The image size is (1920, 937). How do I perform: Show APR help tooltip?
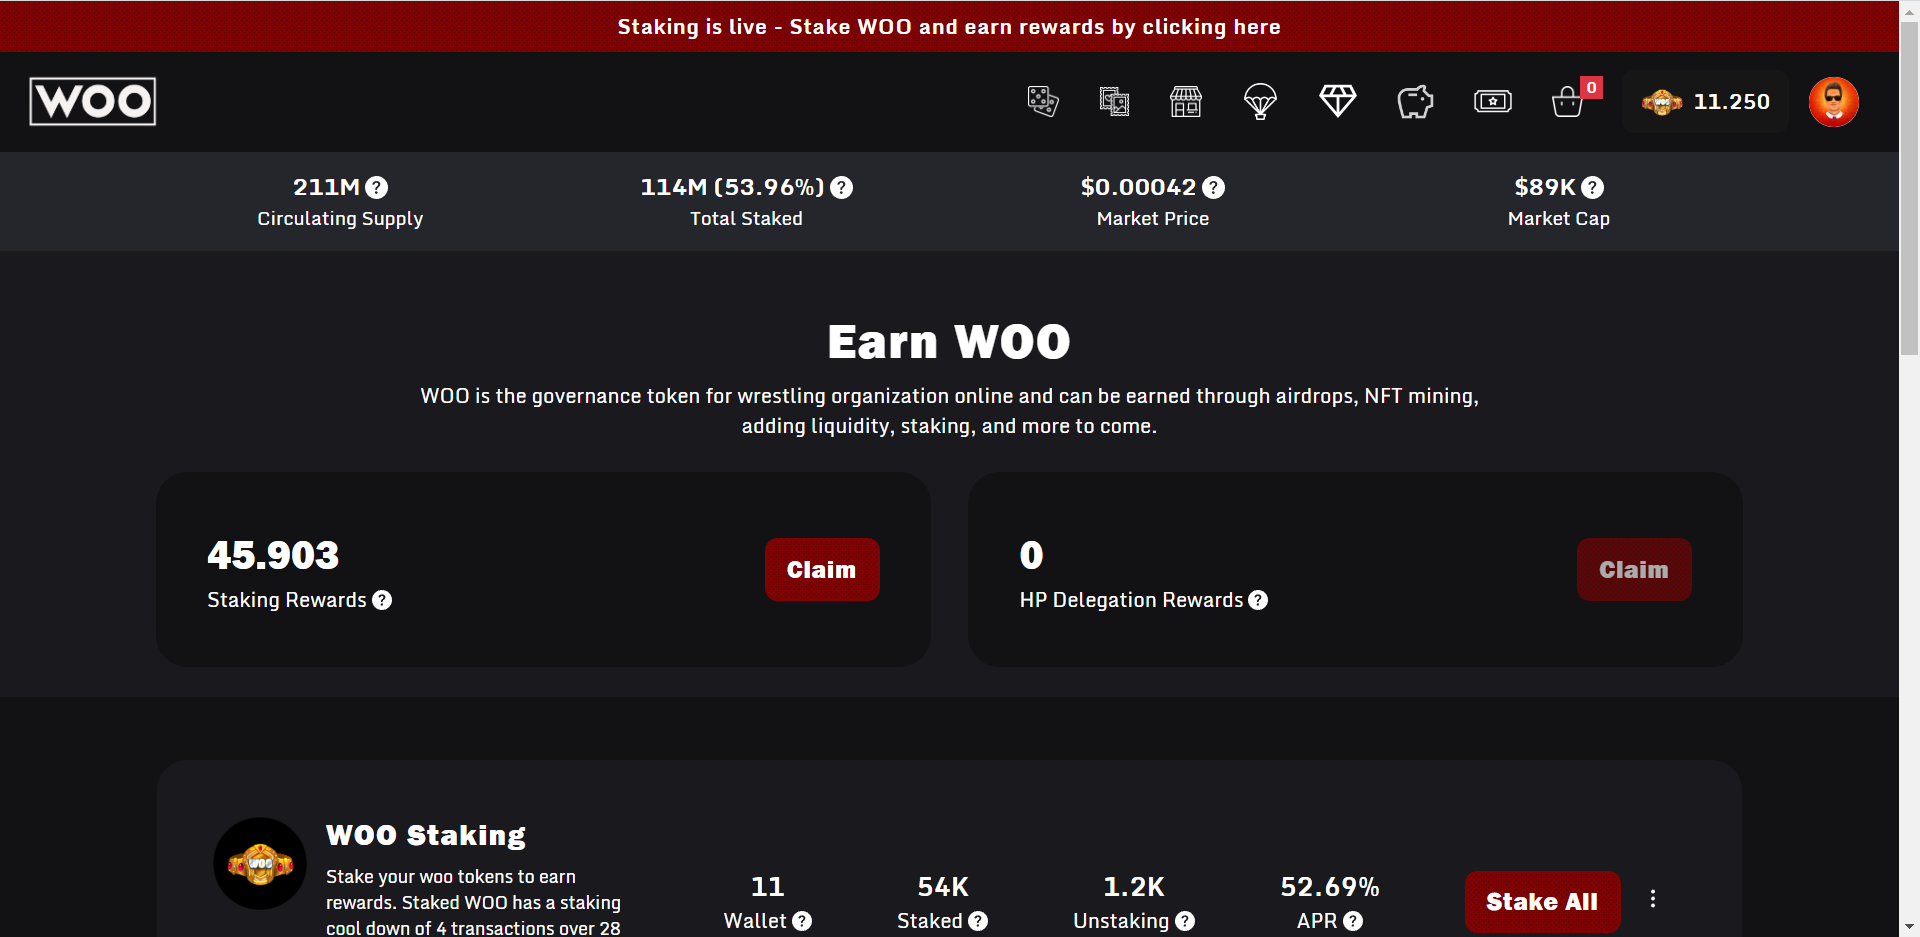point(1353,921)
